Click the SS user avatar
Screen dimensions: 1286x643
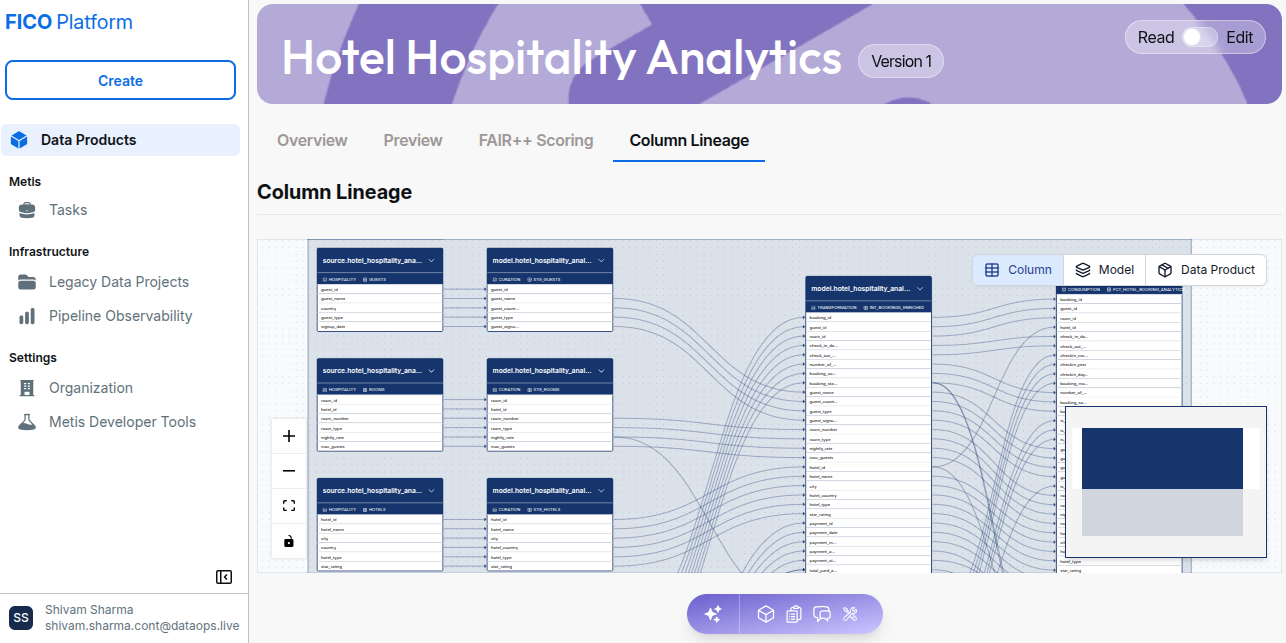21,618
